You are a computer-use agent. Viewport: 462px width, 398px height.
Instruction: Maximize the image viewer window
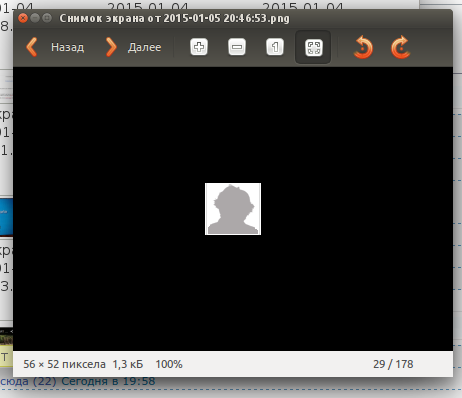[47, 18]
